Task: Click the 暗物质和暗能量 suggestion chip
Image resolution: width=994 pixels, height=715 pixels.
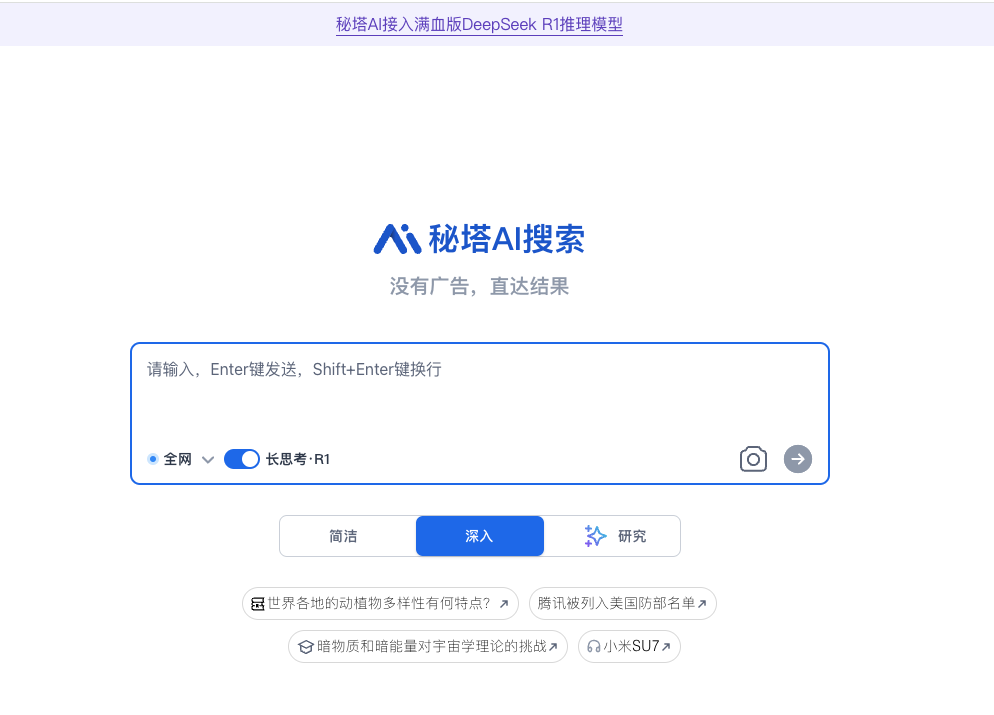Action: (428, 646)
